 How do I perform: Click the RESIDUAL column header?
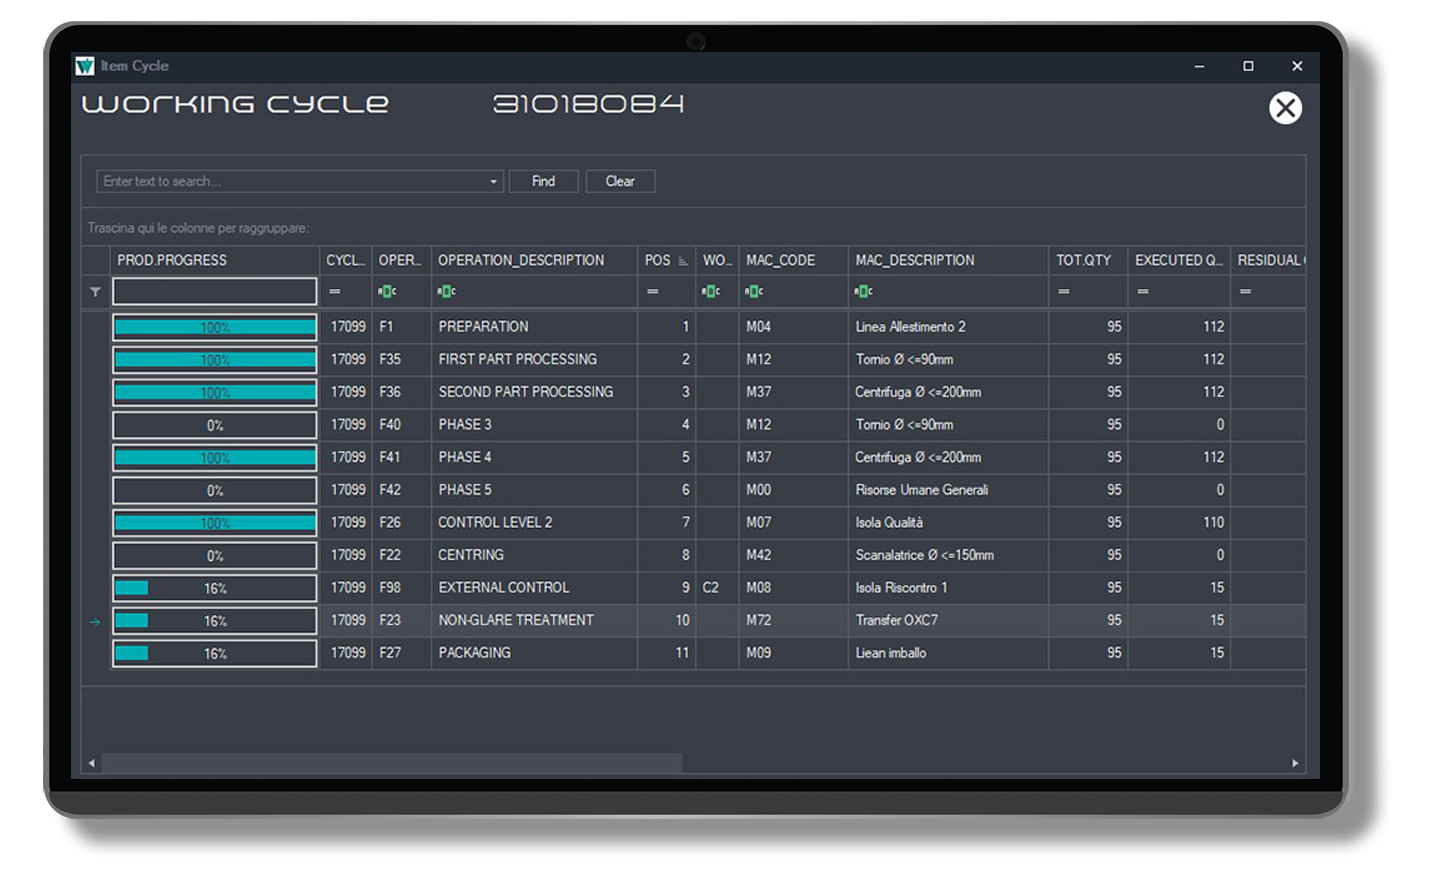pos(1268,260)
